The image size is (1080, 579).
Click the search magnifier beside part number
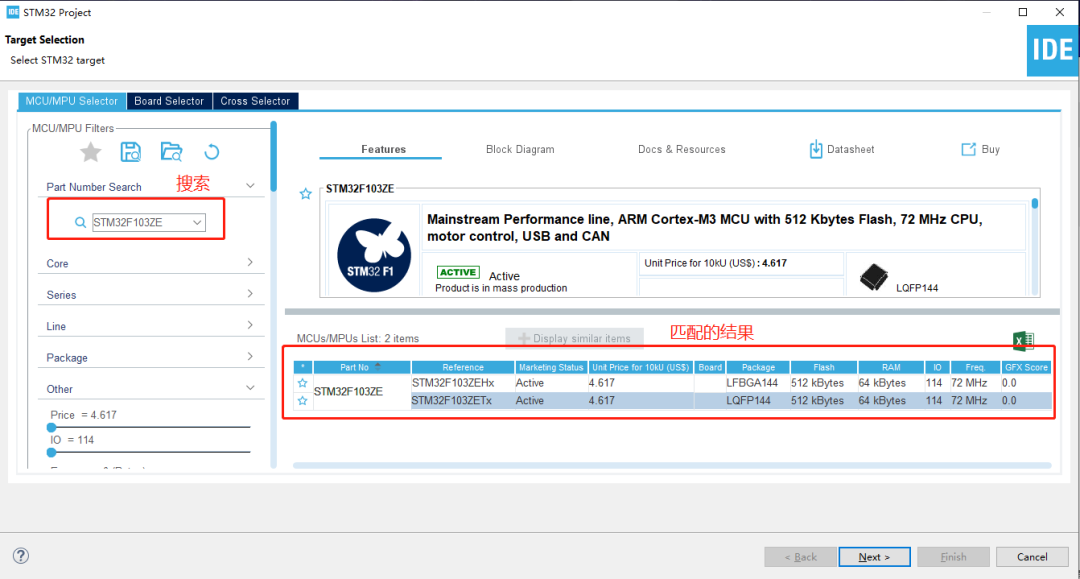click(x=80, y=222)
